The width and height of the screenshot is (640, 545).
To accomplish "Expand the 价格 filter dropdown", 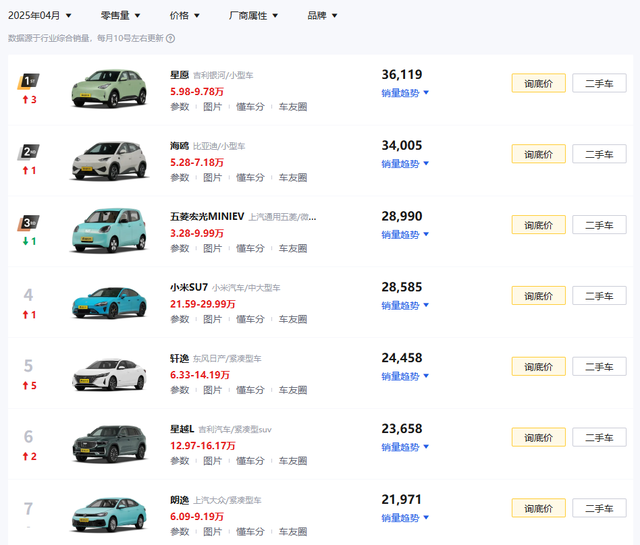I will [185, 16].
